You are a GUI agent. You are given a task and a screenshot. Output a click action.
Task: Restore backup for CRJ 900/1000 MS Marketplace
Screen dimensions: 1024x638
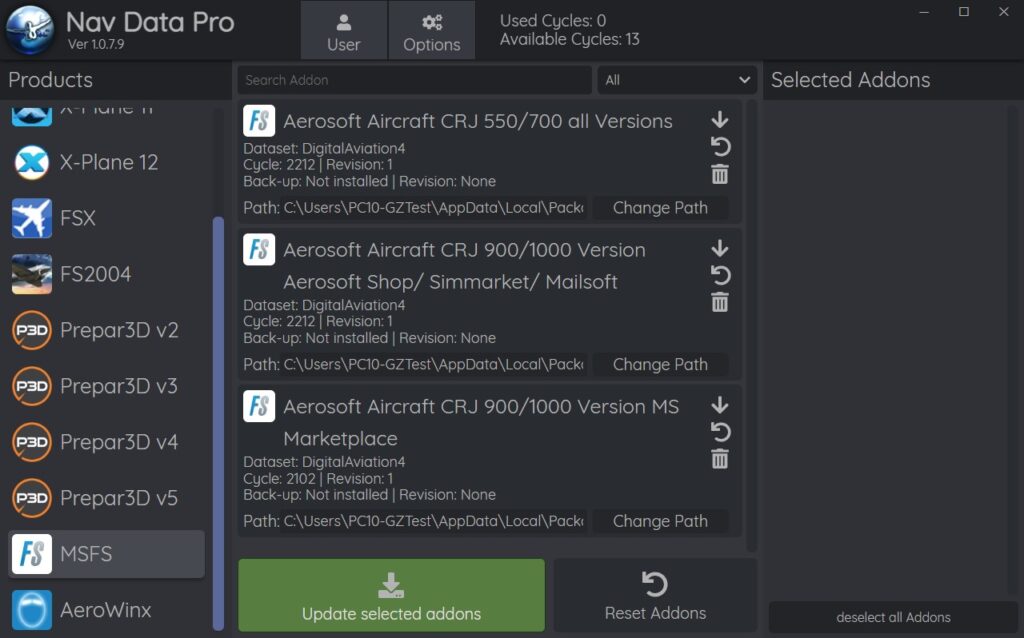point(720,432)
